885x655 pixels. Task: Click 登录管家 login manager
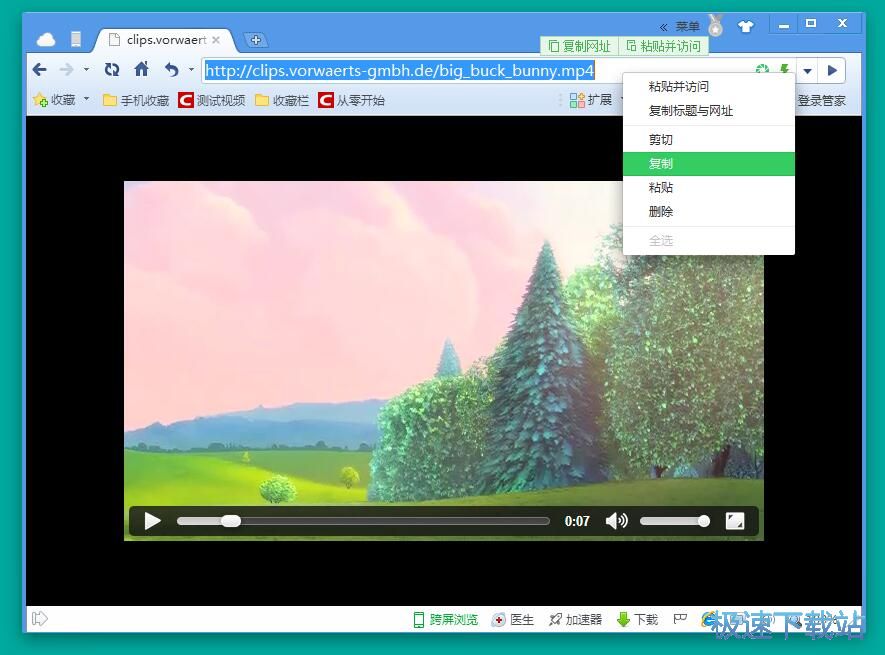pos(821,101)
